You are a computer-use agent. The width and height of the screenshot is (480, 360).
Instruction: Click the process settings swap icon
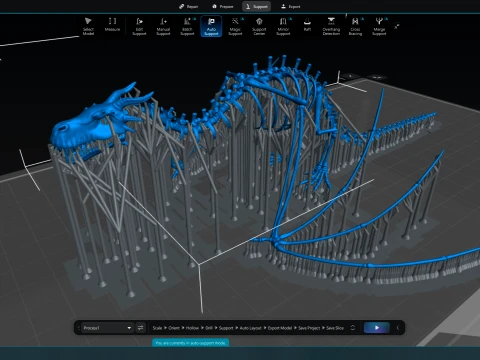coord(141,328)
